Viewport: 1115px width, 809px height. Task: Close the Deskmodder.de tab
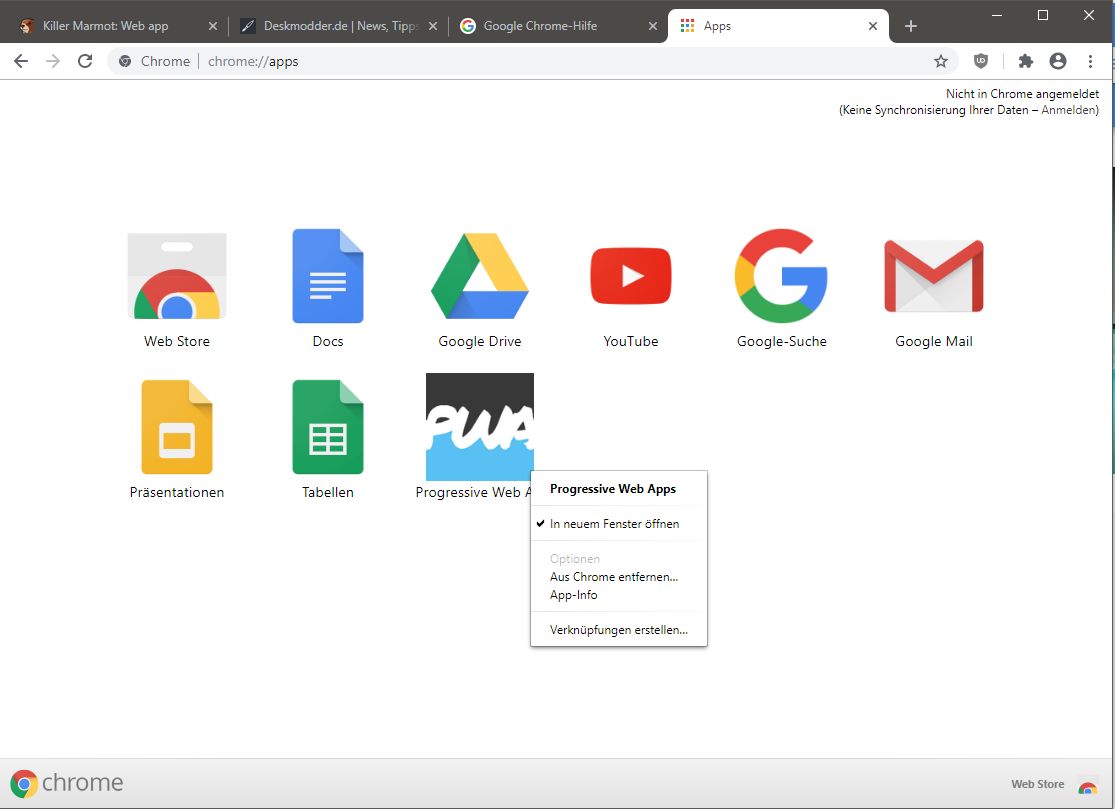(x=433, y=26)
